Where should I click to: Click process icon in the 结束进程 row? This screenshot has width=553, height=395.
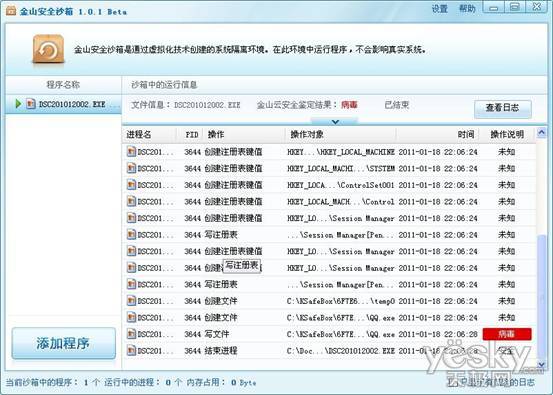coord(131,351)
